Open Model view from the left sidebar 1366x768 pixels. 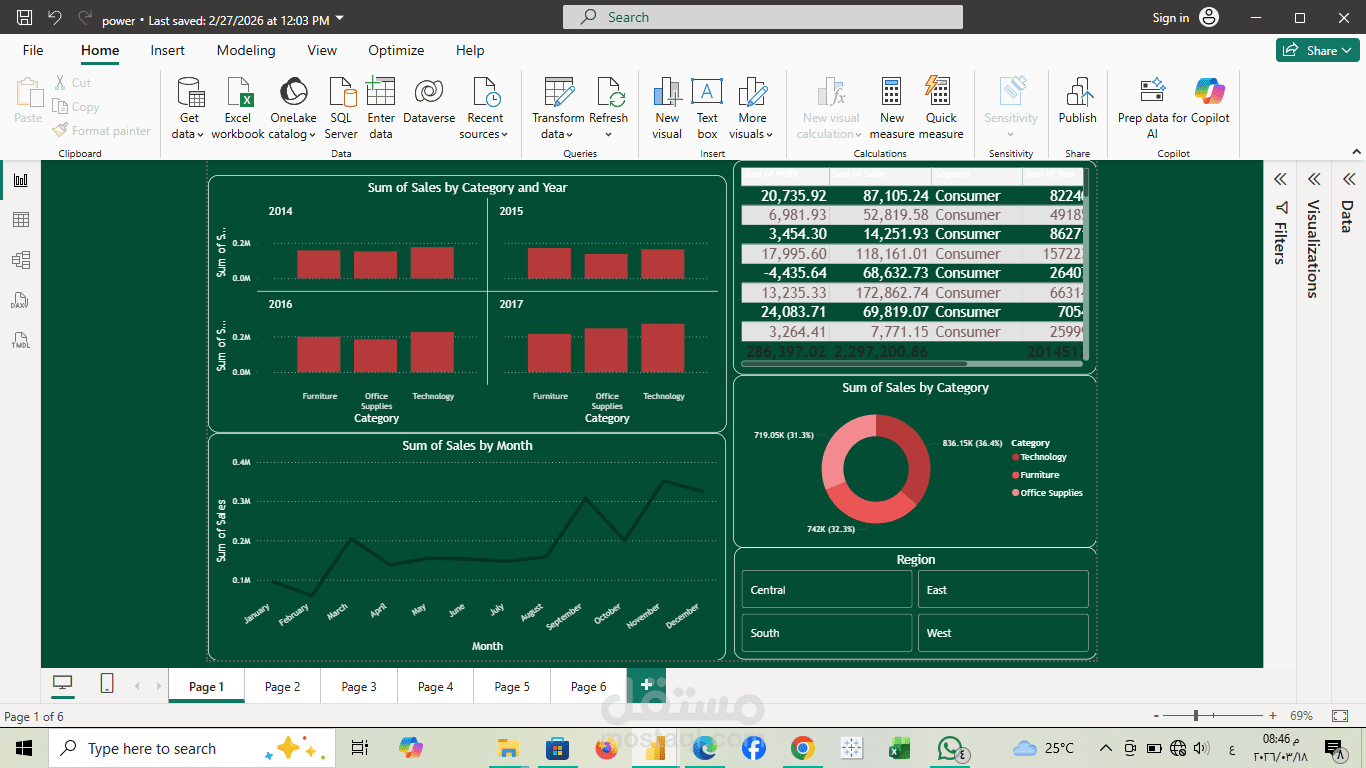pos(20,259)
